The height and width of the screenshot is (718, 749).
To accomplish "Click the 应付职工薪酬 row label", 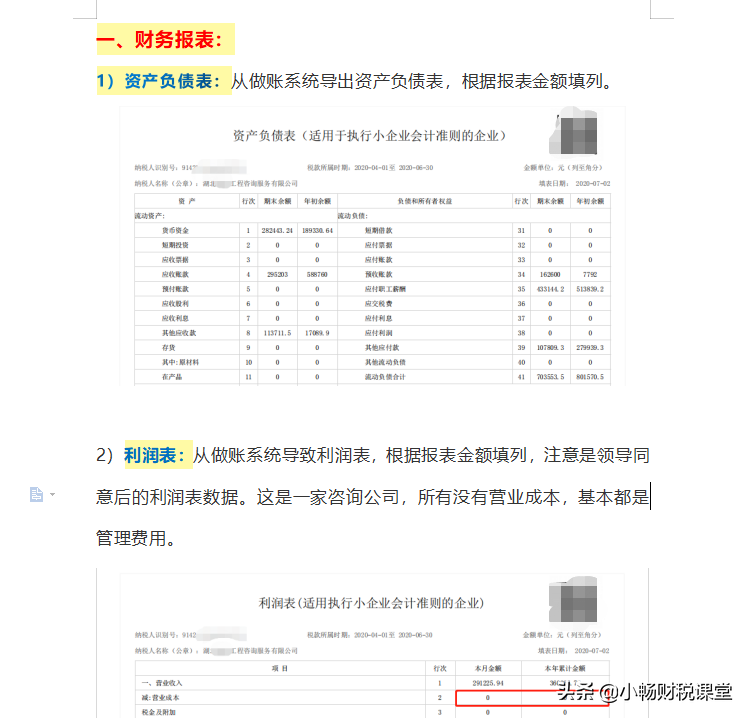I will click(385, 289).
